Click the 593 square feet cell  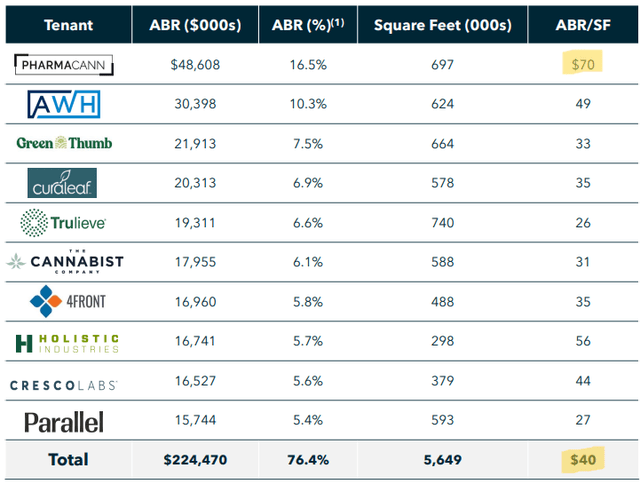tap(442, 420)
